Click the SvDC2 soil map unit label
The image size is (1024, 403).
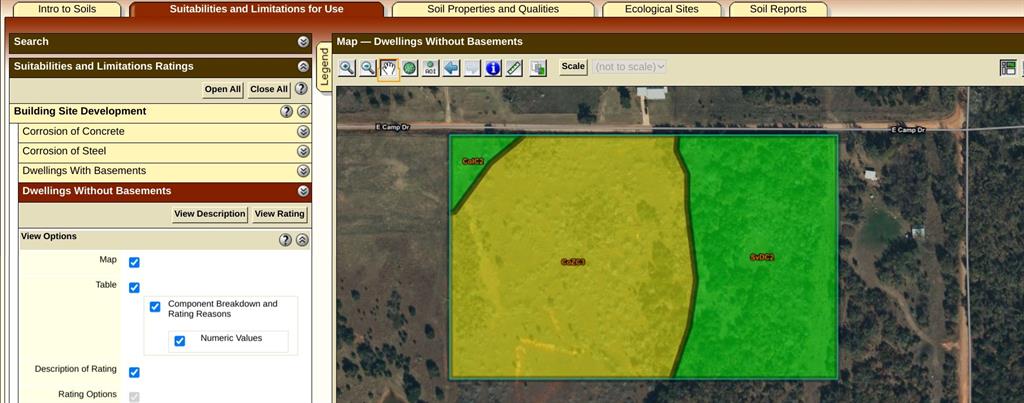pyautogui.click(x=761, y=257)
